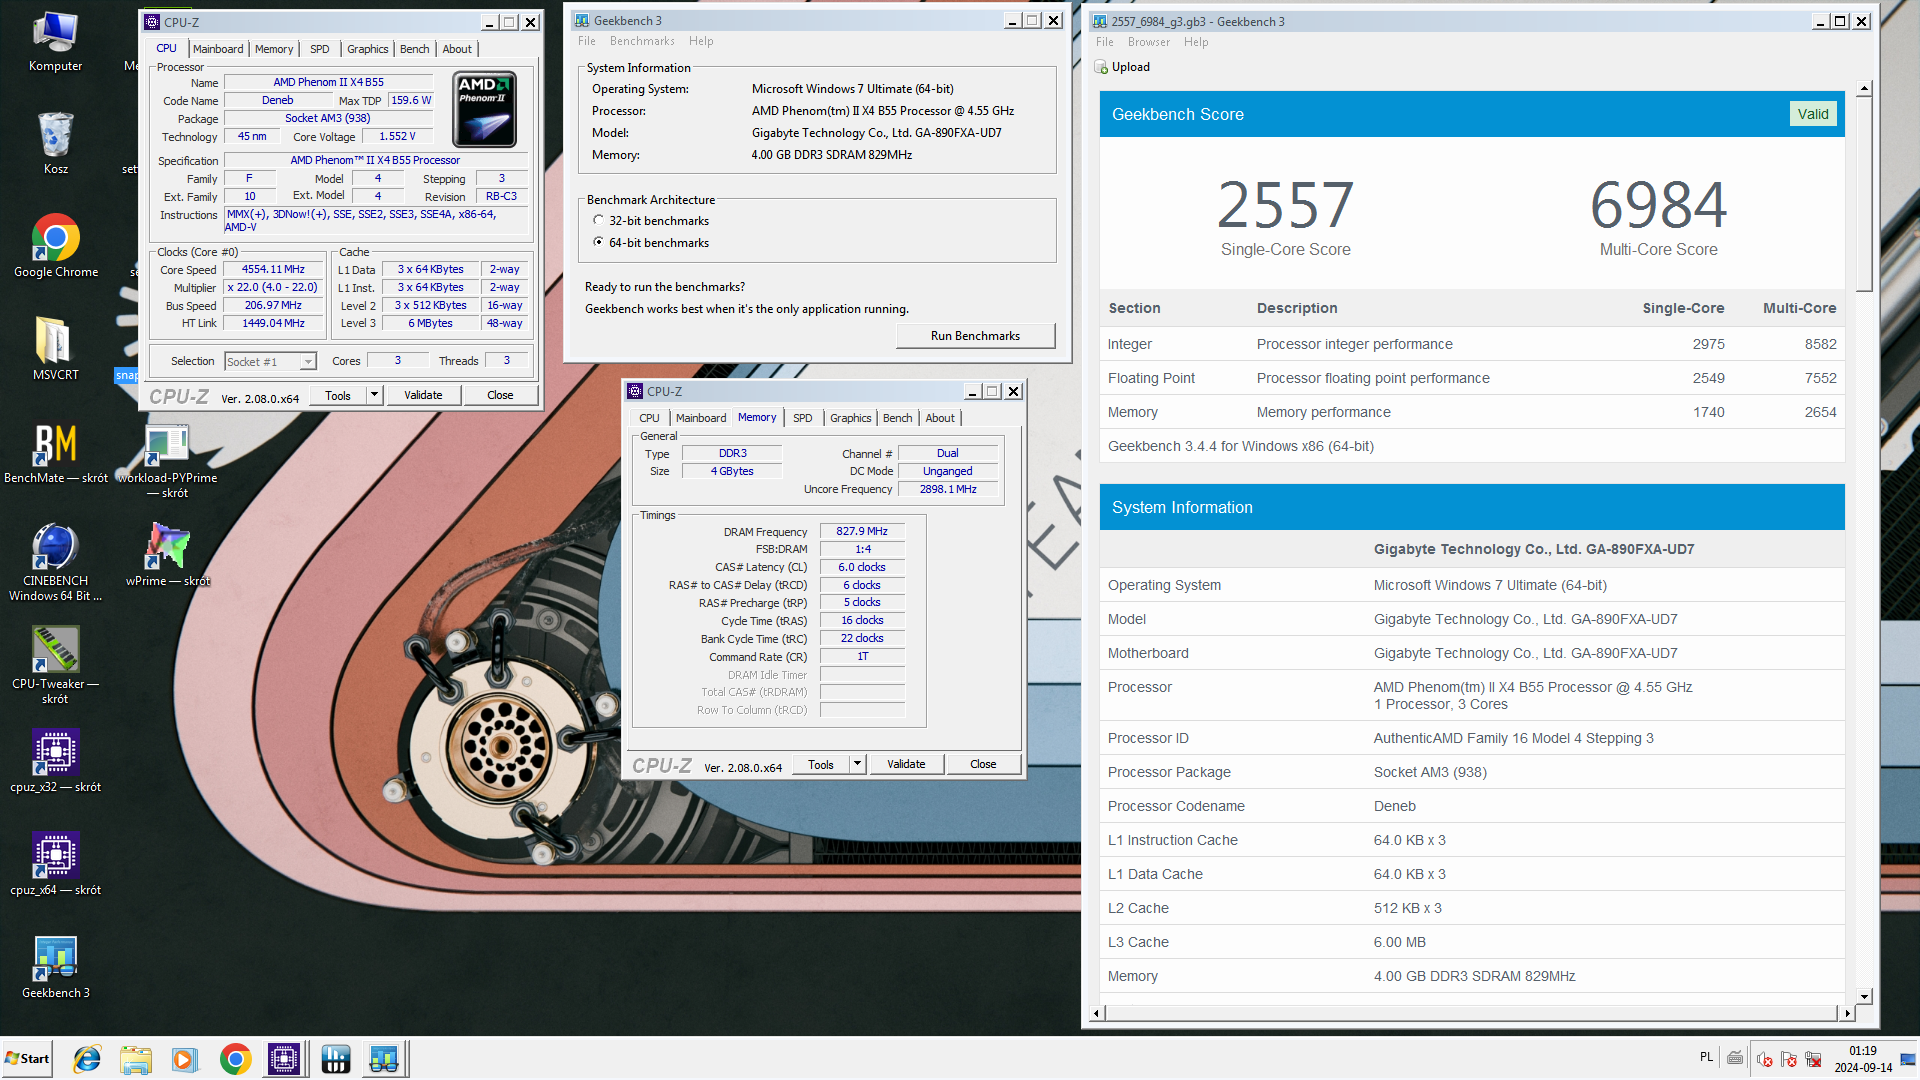Click the Integer section row in results
Viewport: 1920px width, 1080px height.
pyautogui.click(x=1472, y=344)
